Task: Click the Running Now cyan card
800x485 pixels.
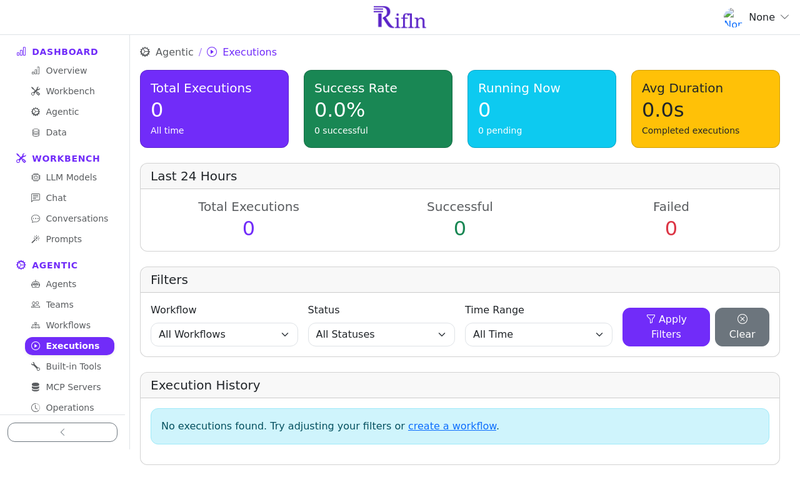Action: pos(542,109)
